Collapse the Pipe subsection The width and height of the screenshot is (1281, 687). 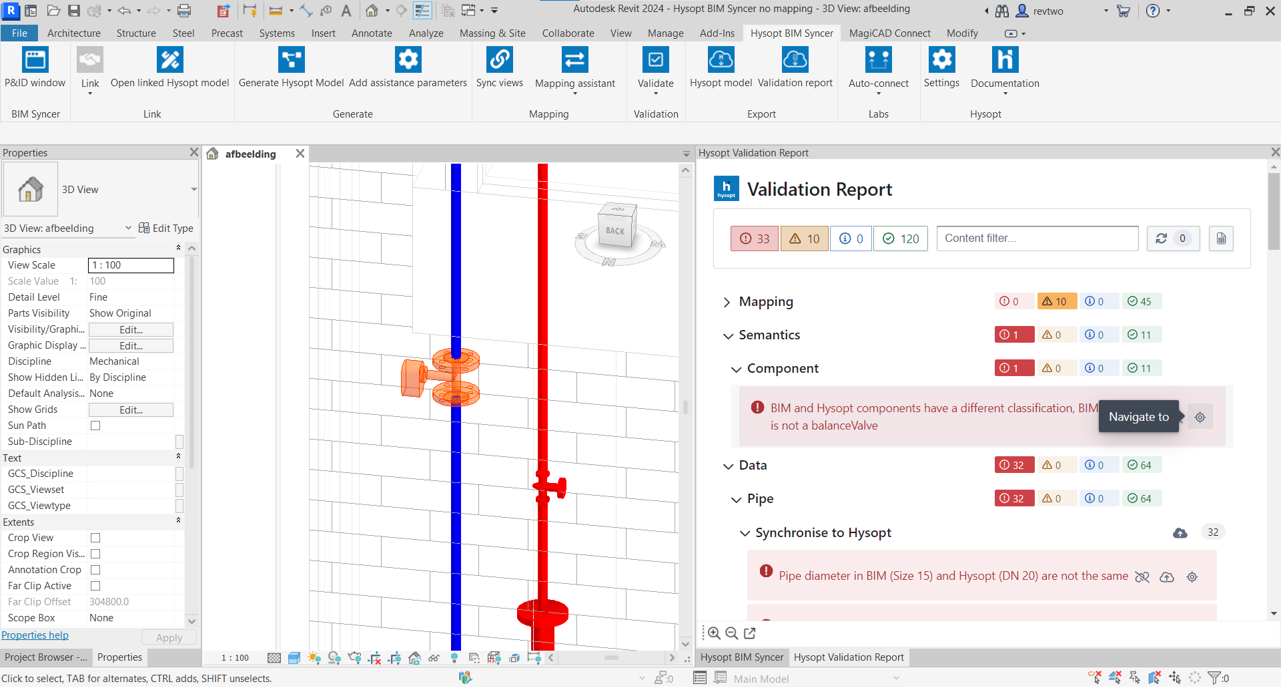click(736, 499)
